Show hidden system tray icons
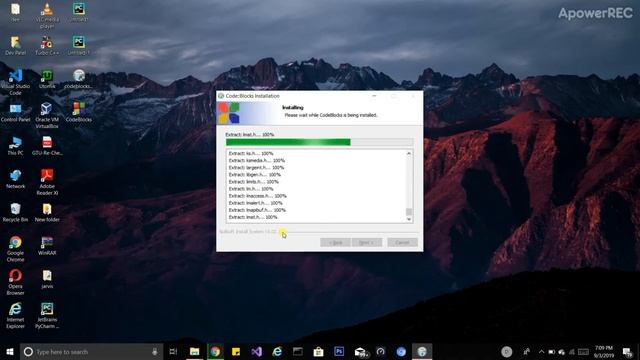Image resolution: width=640 pixels, height=360 pixels. click(x=541, y=352)
